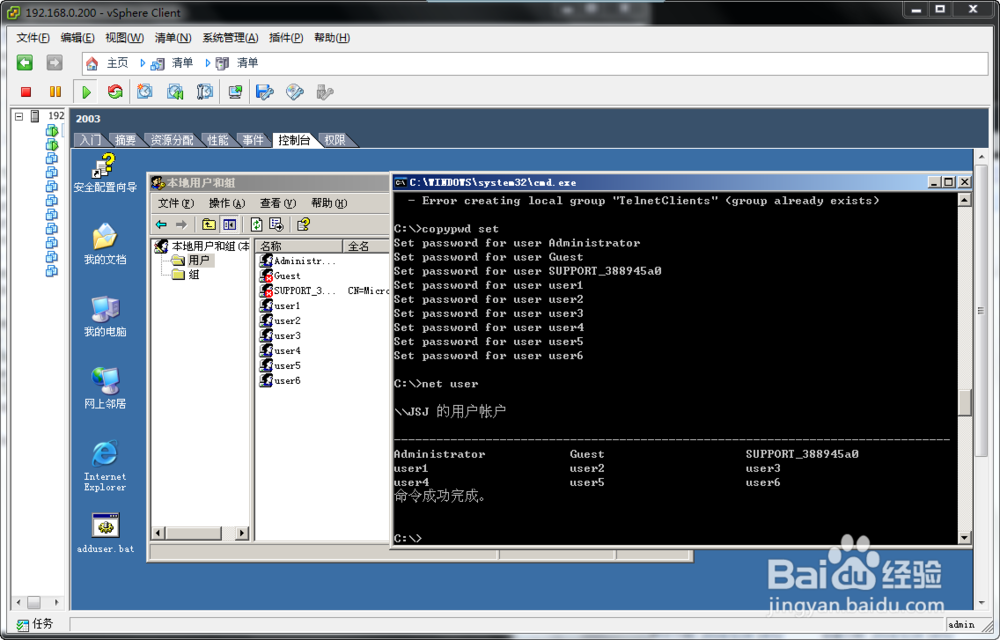This screenshot has width=1000, height=640.
Task: Click the launch console monitor icon
Action: point(235,92)
